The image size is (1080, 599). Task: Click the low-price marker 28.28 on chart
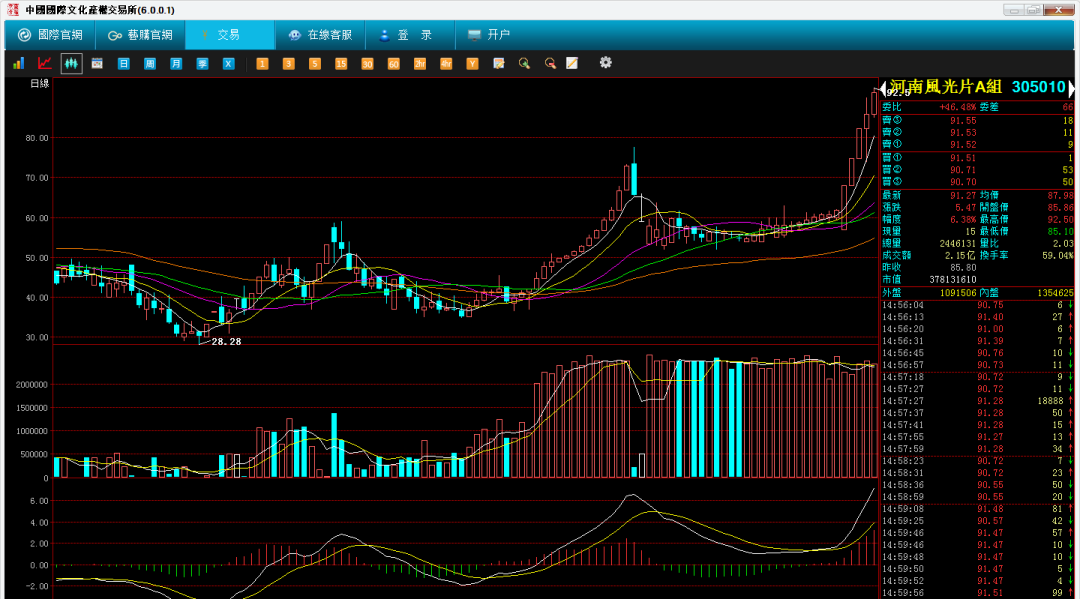click(226, 341)
